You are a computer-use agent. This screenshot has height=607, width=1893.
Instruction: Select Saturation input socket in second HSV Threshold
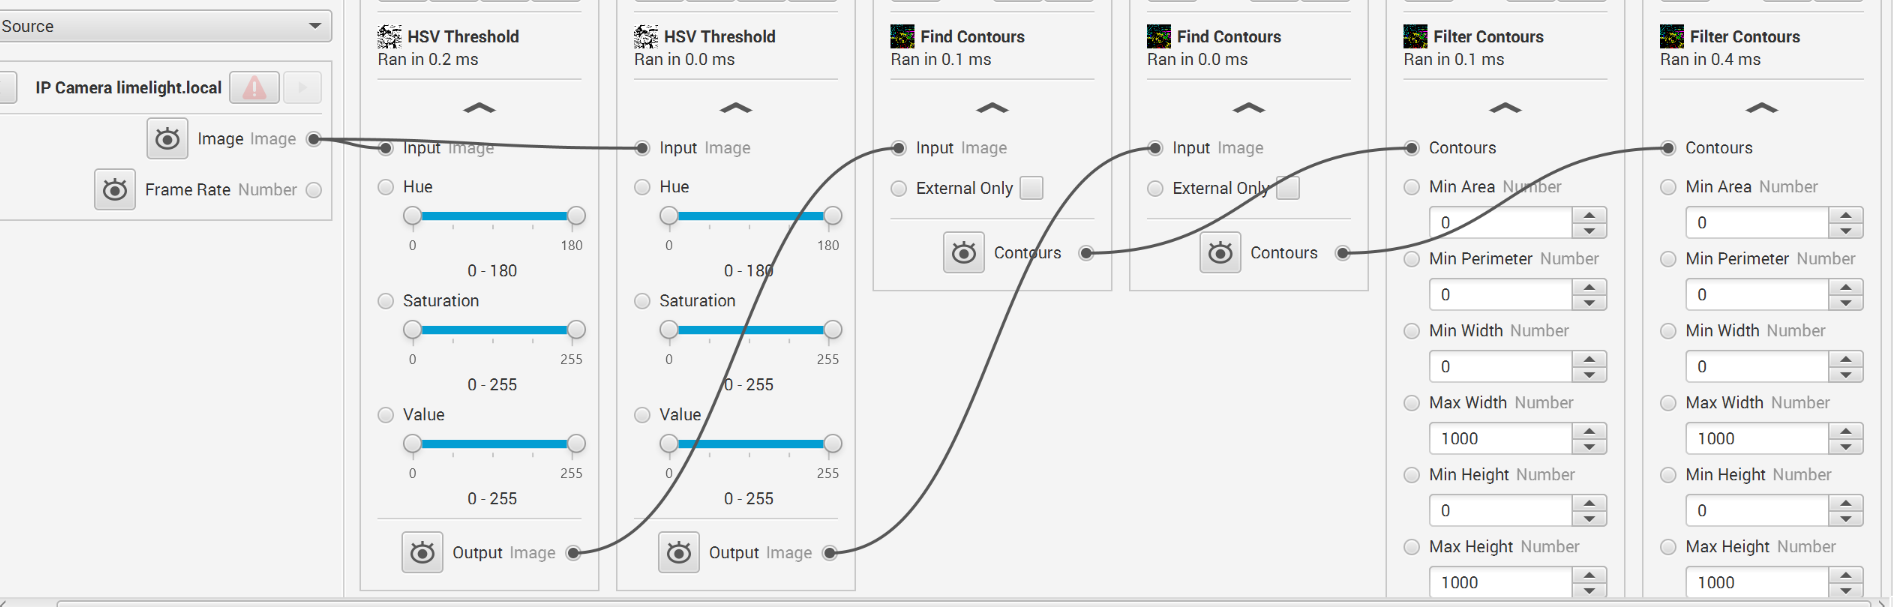(642, 301)
